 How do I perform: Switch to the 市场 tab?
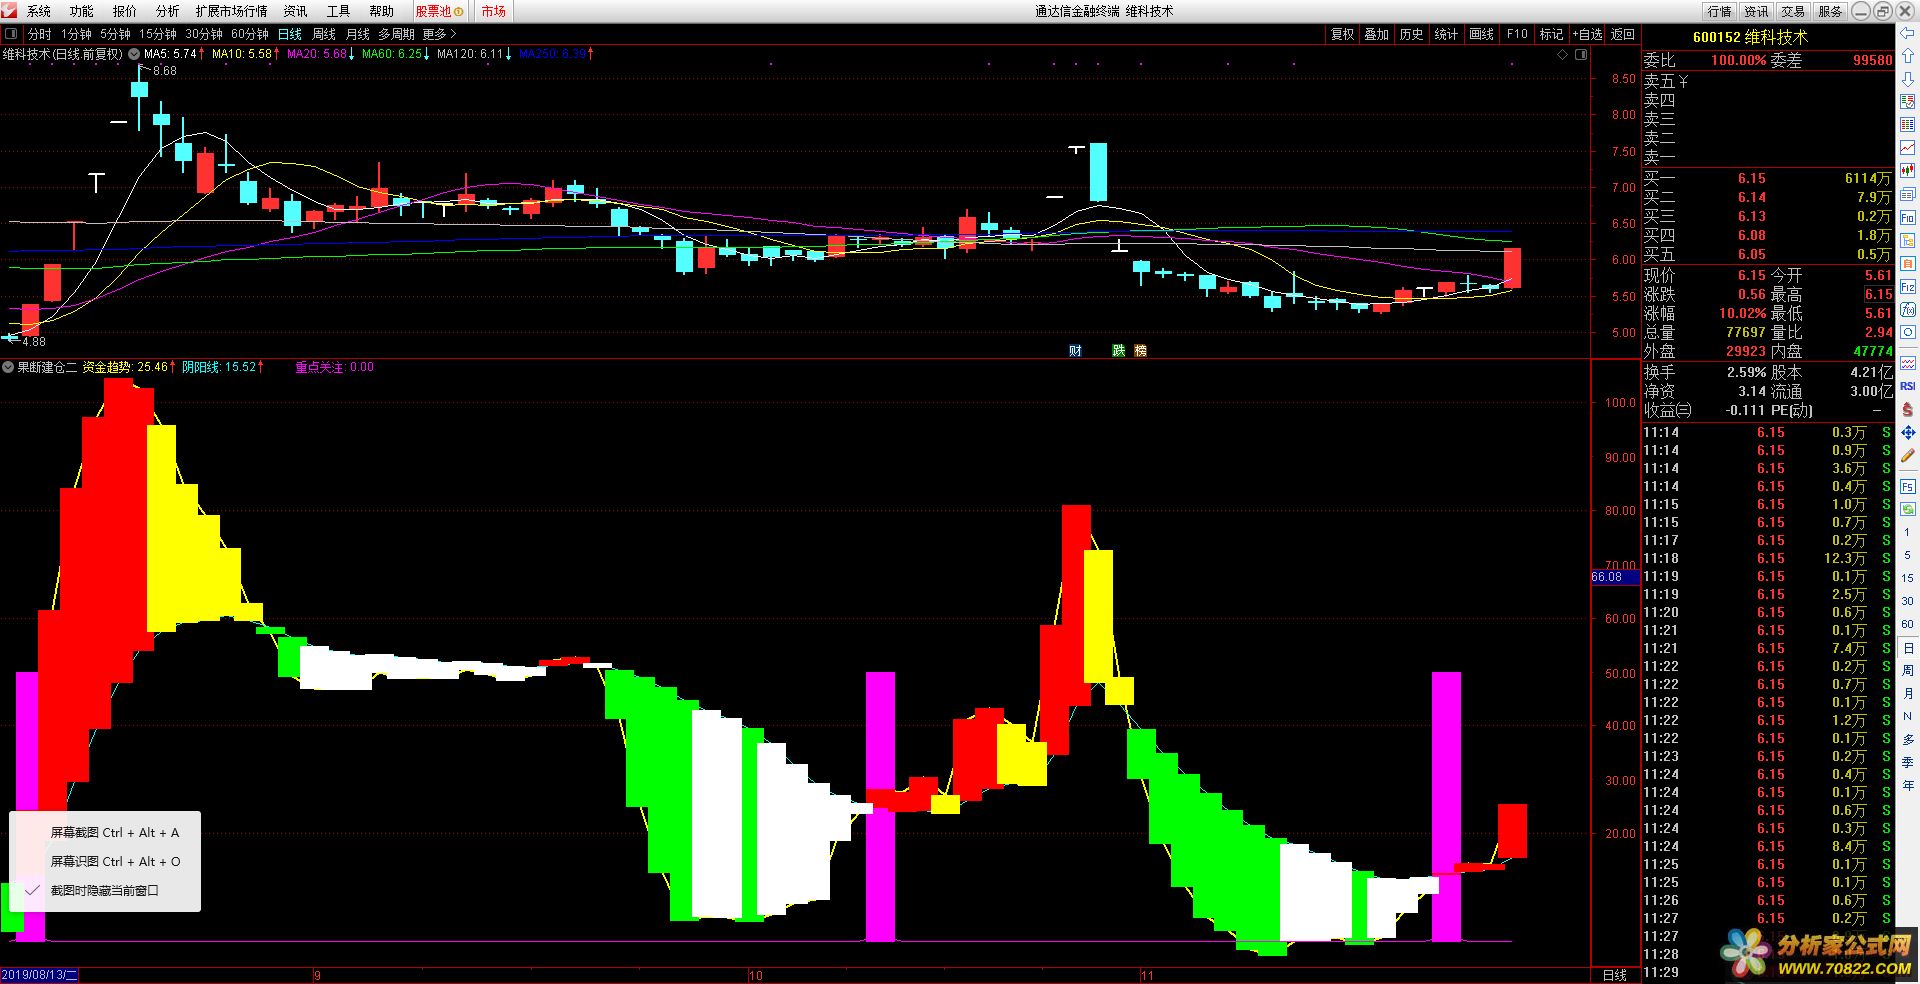pyautogui.click(x=493, y=11)
